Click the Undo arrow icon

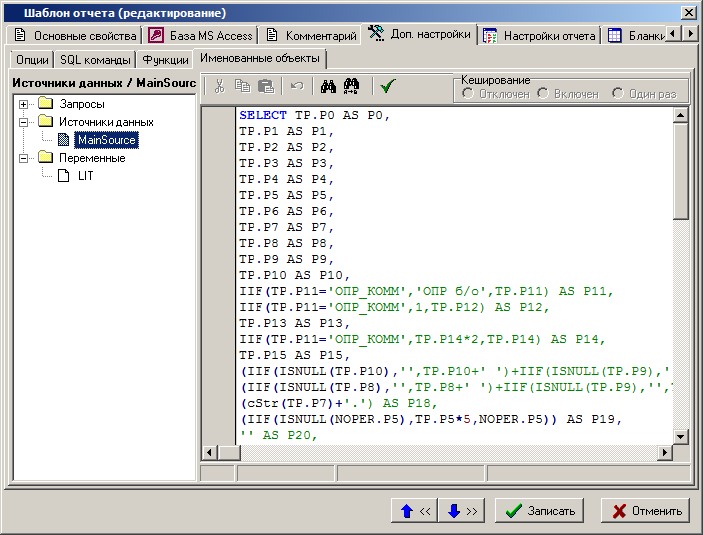click(296, 87)
